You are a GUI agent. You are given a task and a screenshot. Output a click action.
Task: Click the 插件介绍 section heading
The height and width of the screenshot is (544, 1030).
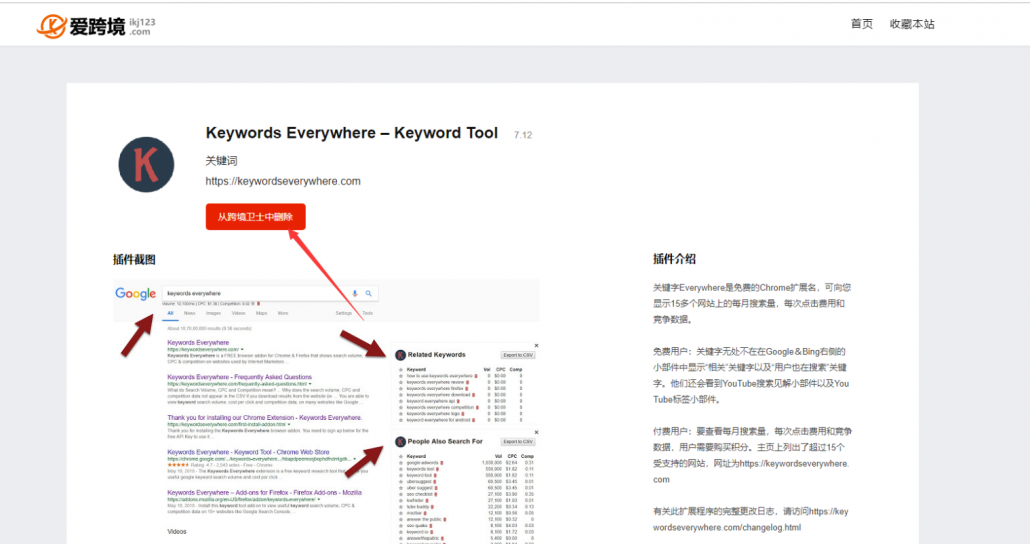(x=674, y=259)
